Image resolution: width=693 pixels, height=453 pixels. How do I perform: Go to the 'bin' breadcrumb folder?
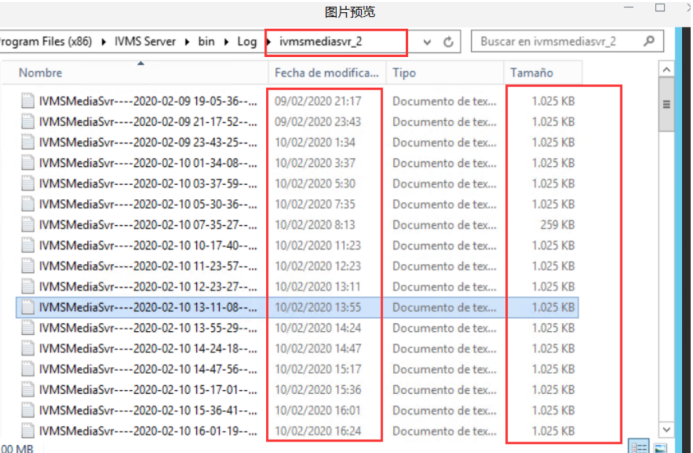click(x=206, y=42)
